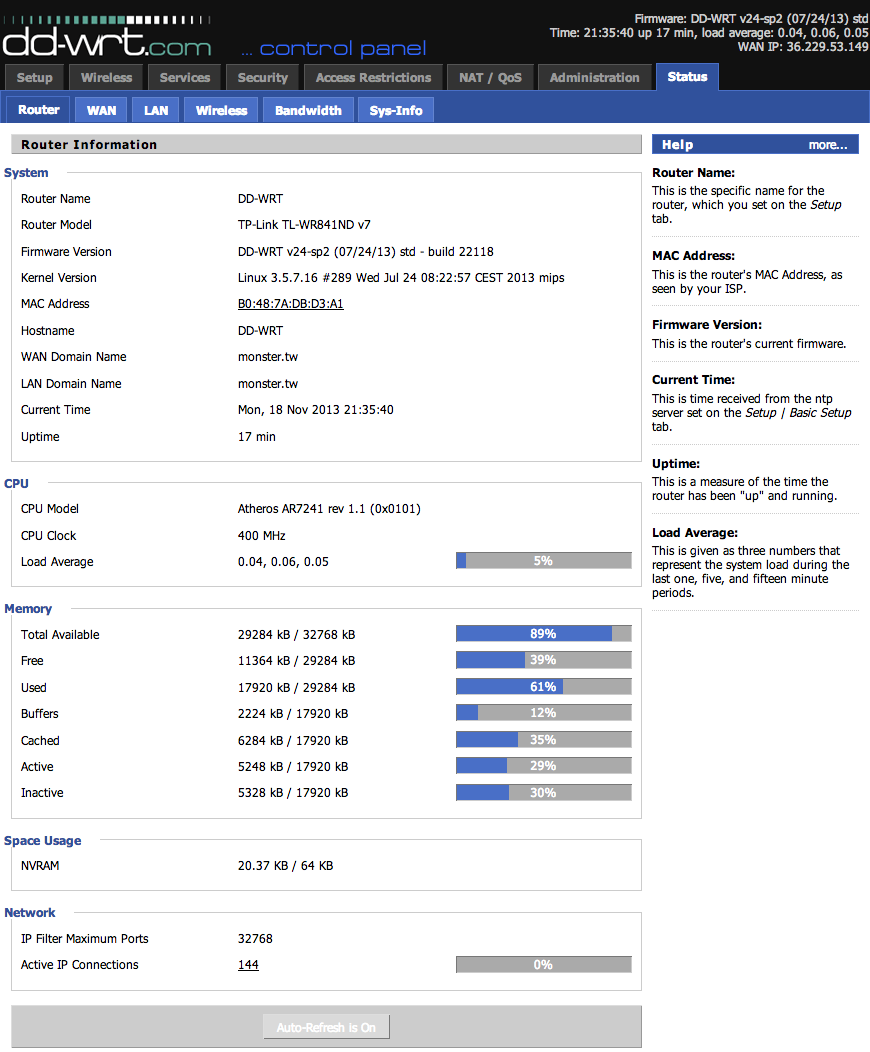The image size is (870, 1052).
Task: Click the Status tab
Action: (687, 77)
